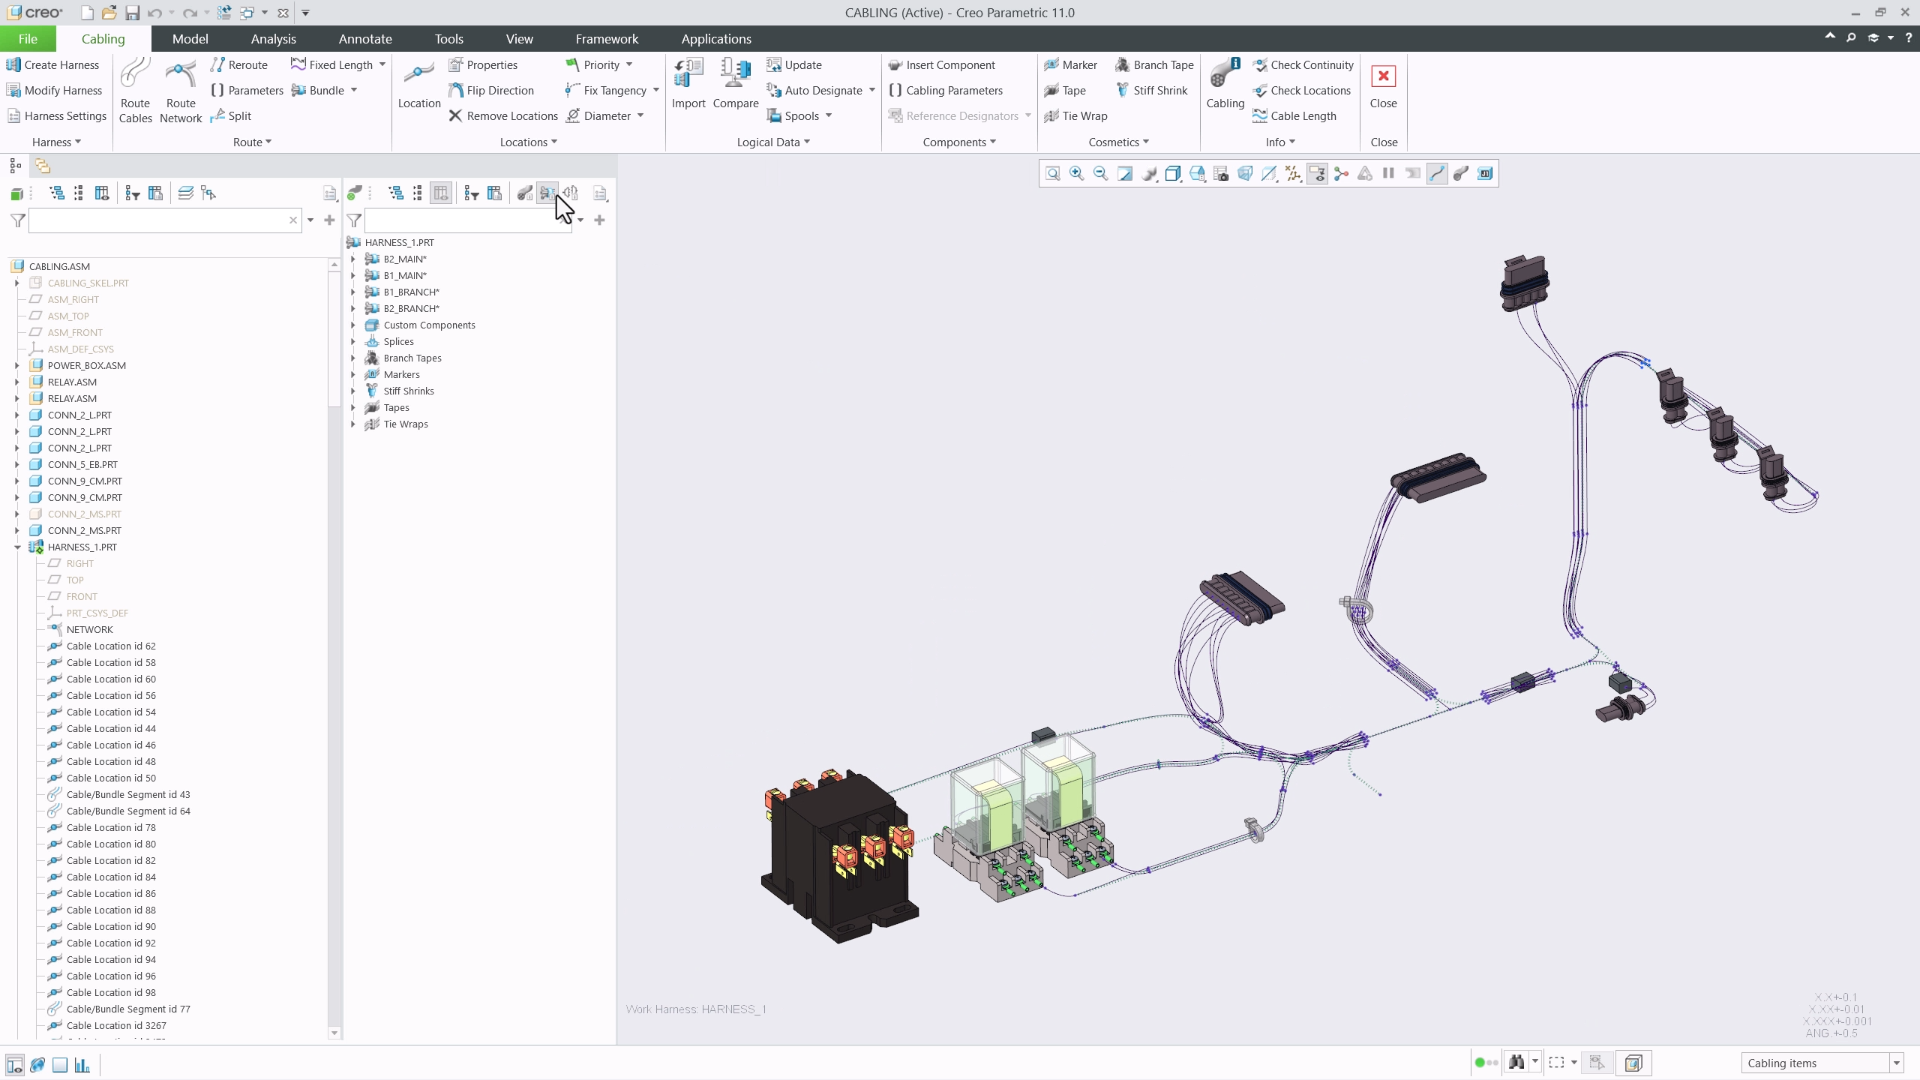Click the Location icon

tap(419, 84)
